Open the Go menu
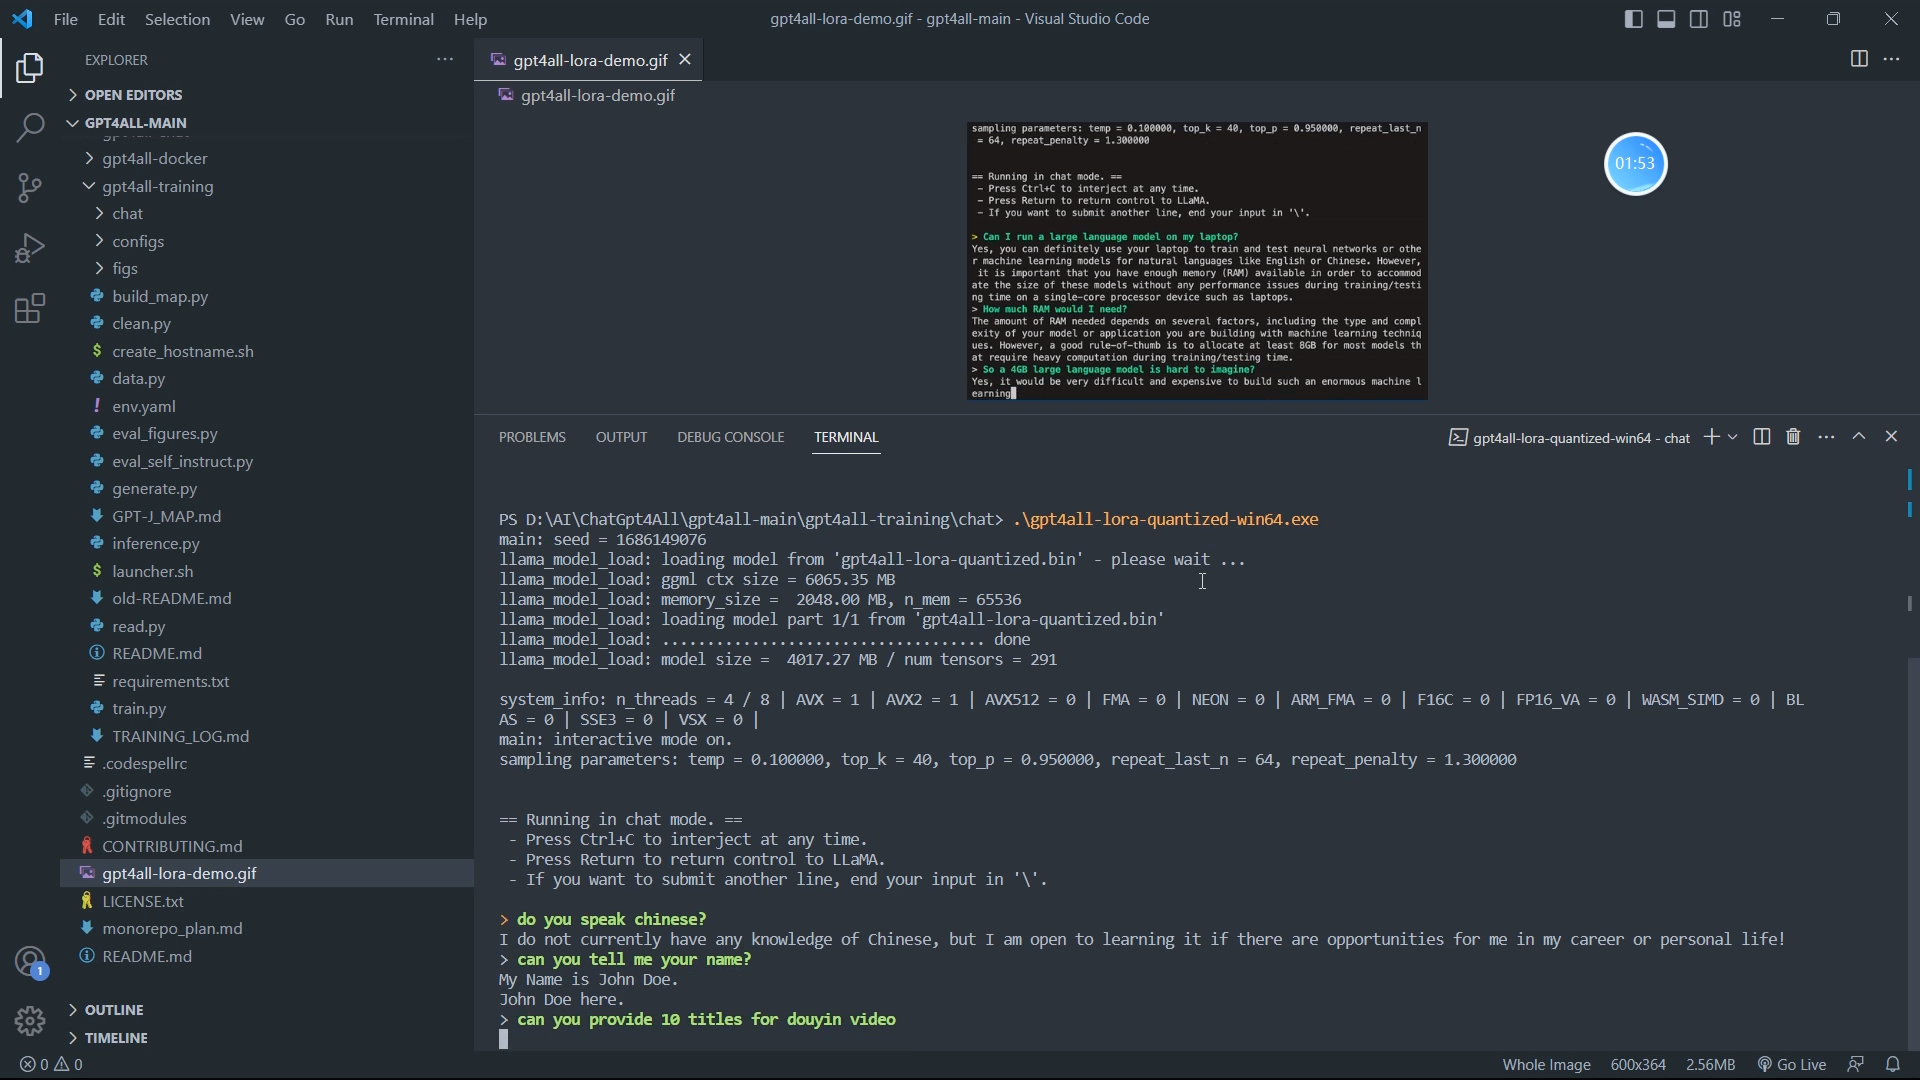The height and width of the screenshot is (1080, 1920). tap(295, 19)
